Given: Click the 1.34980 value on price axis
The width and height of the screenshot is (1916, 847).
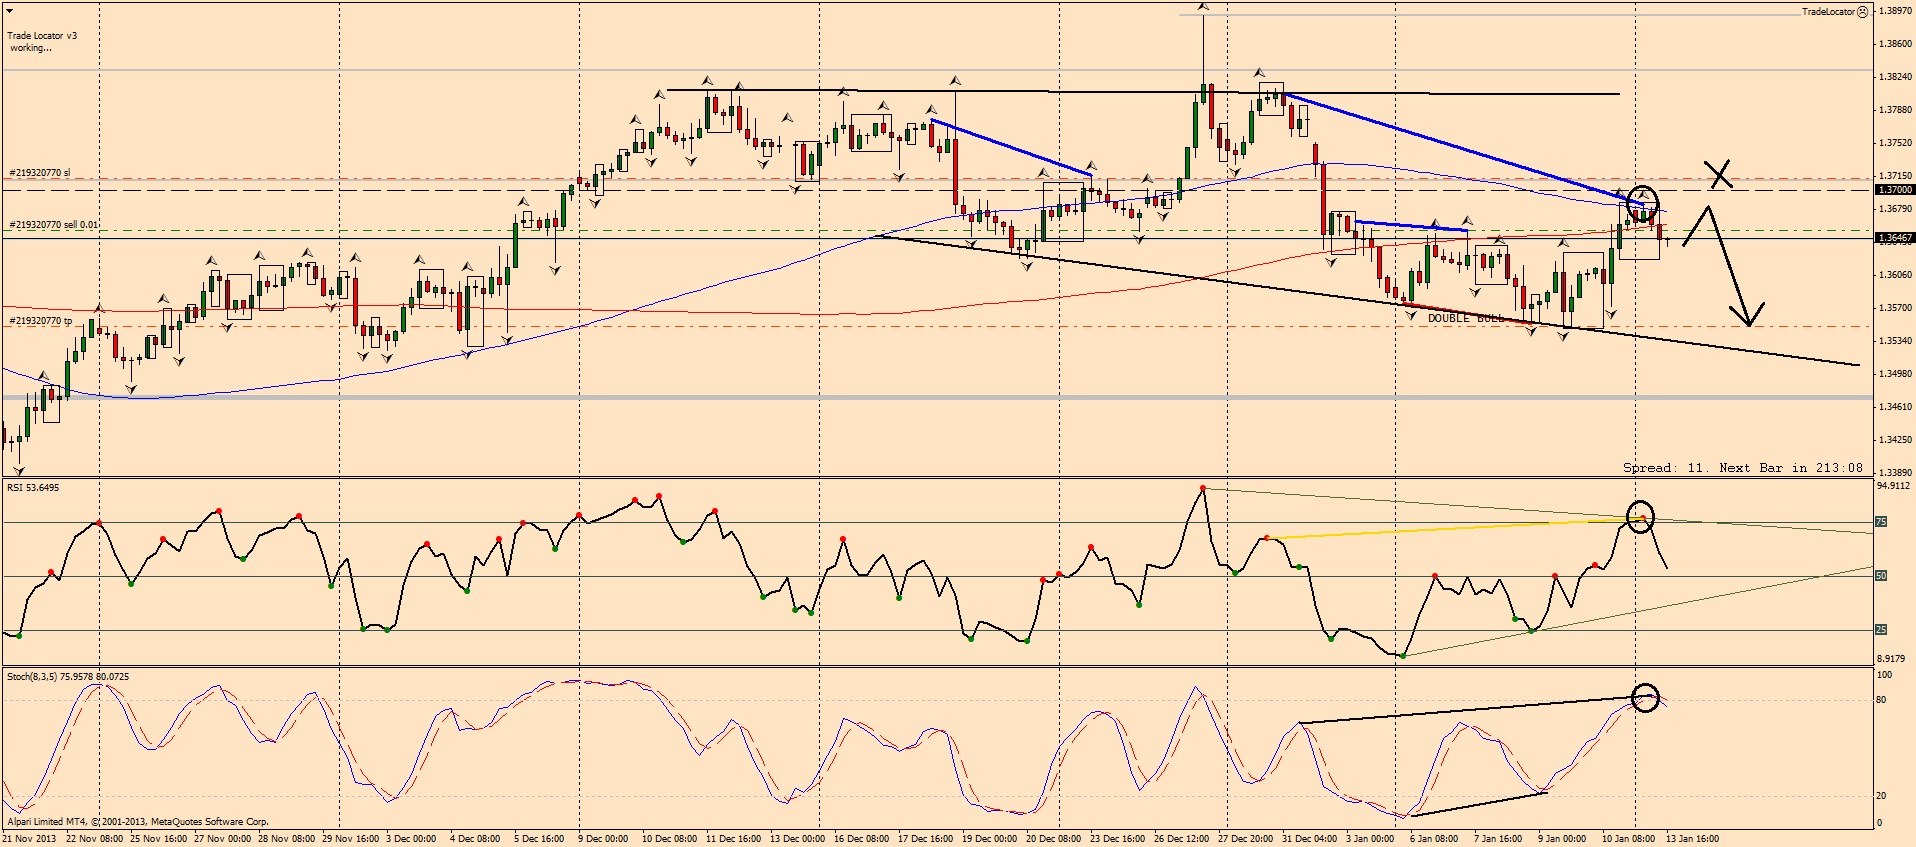Looking at the screenshot, I should (x=1897, y=374).
